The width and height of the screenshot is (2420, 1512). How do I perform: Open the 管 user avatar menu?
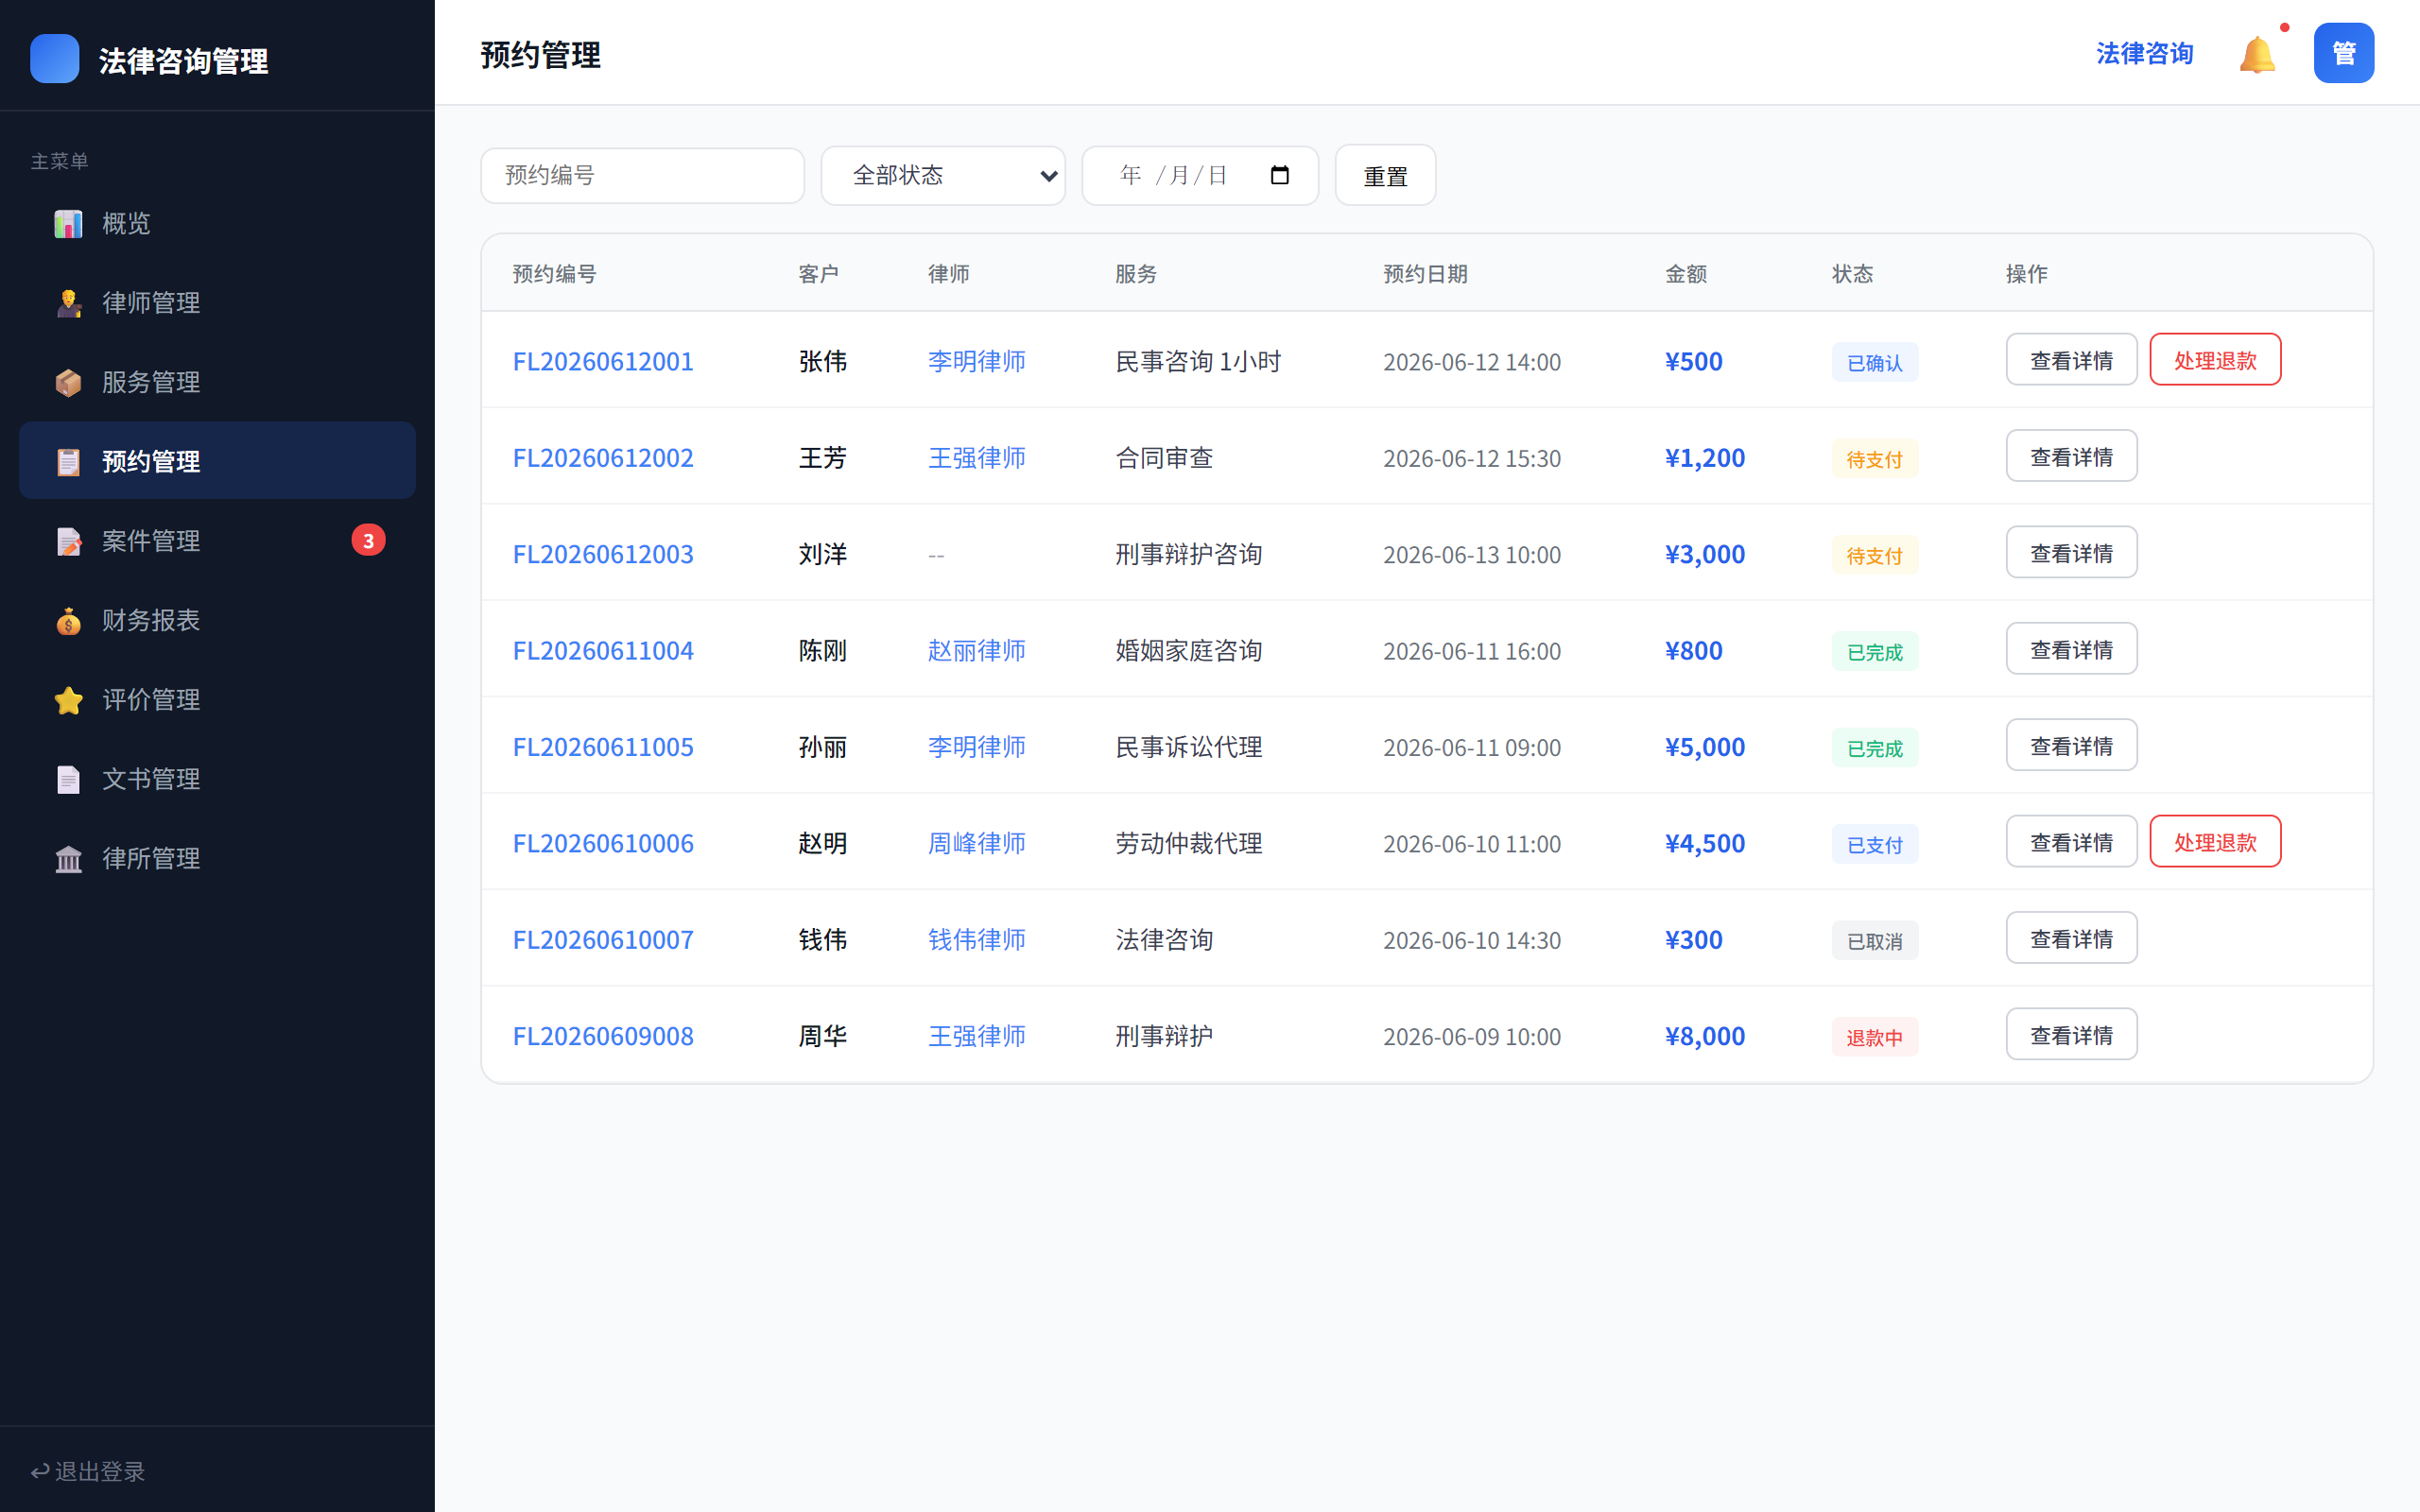click(x=2343, y=53)
